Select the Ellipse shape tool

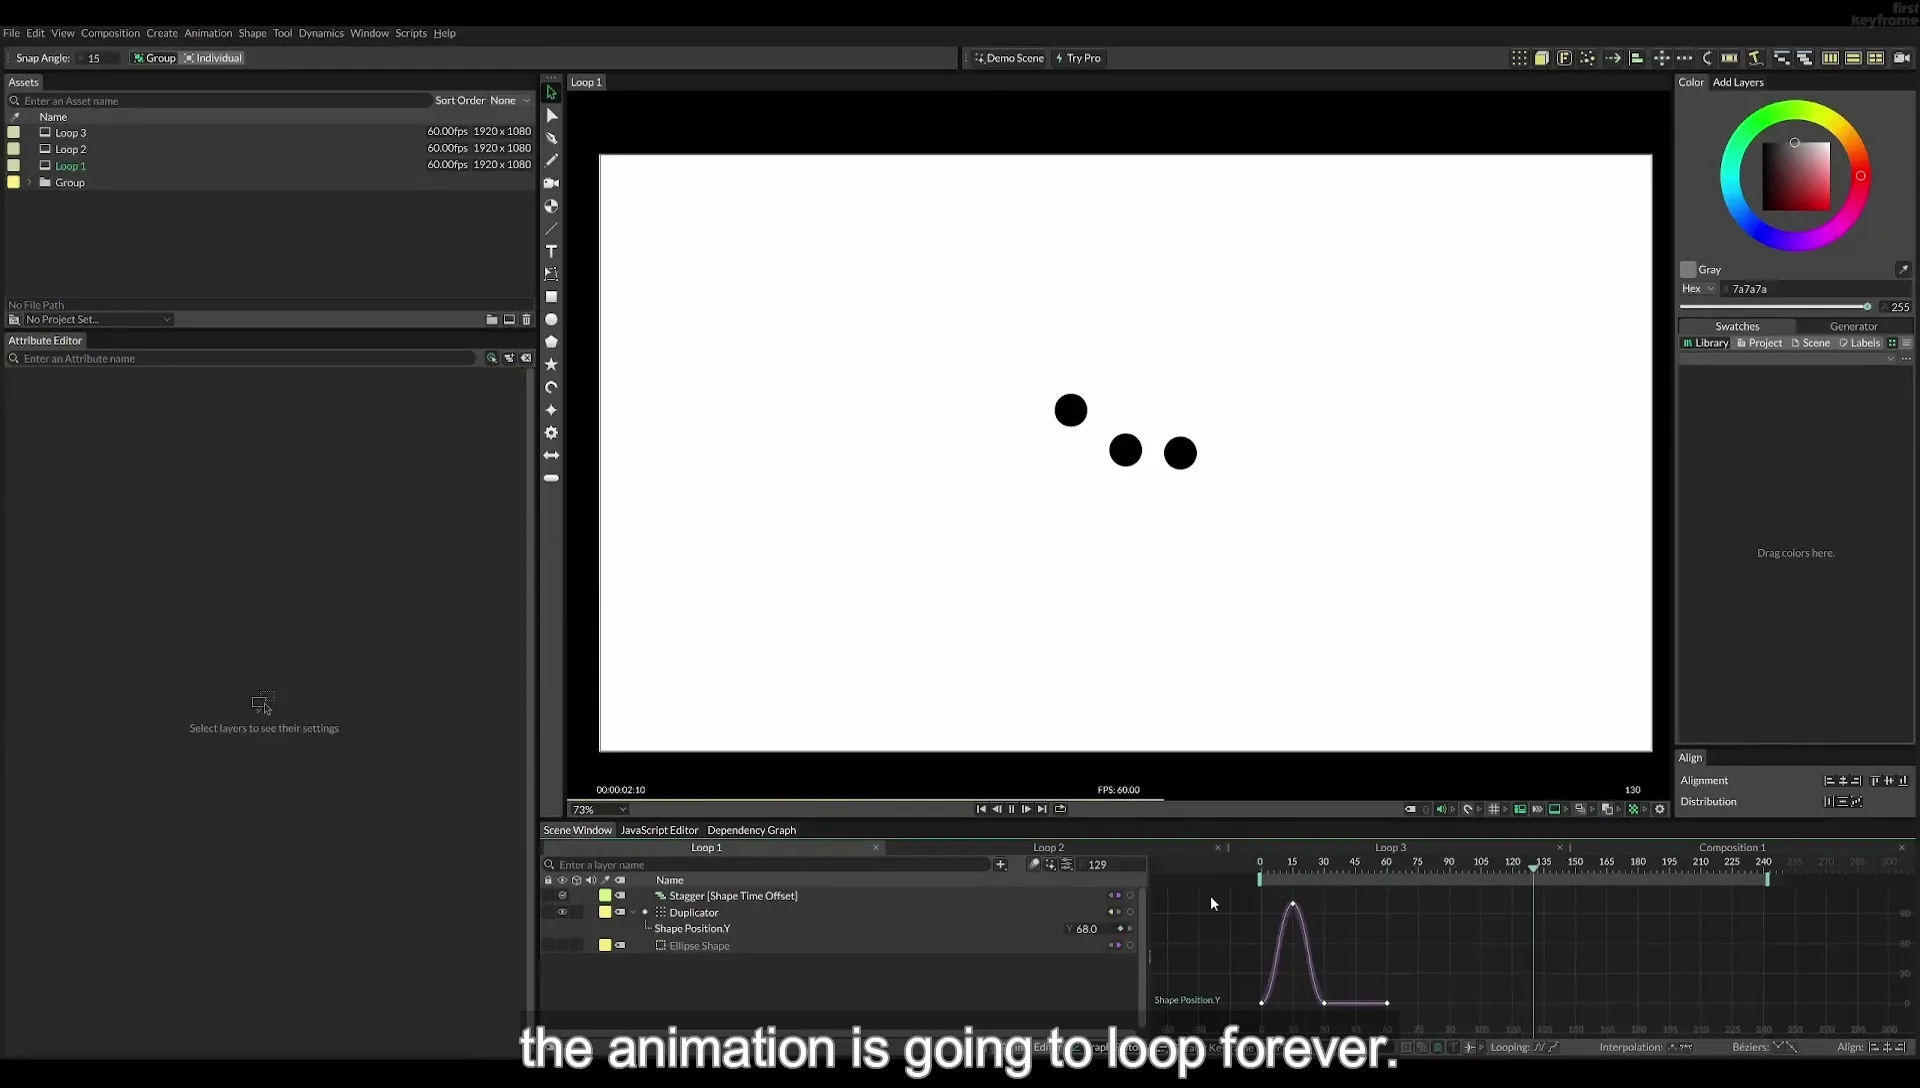pos(551,320)
